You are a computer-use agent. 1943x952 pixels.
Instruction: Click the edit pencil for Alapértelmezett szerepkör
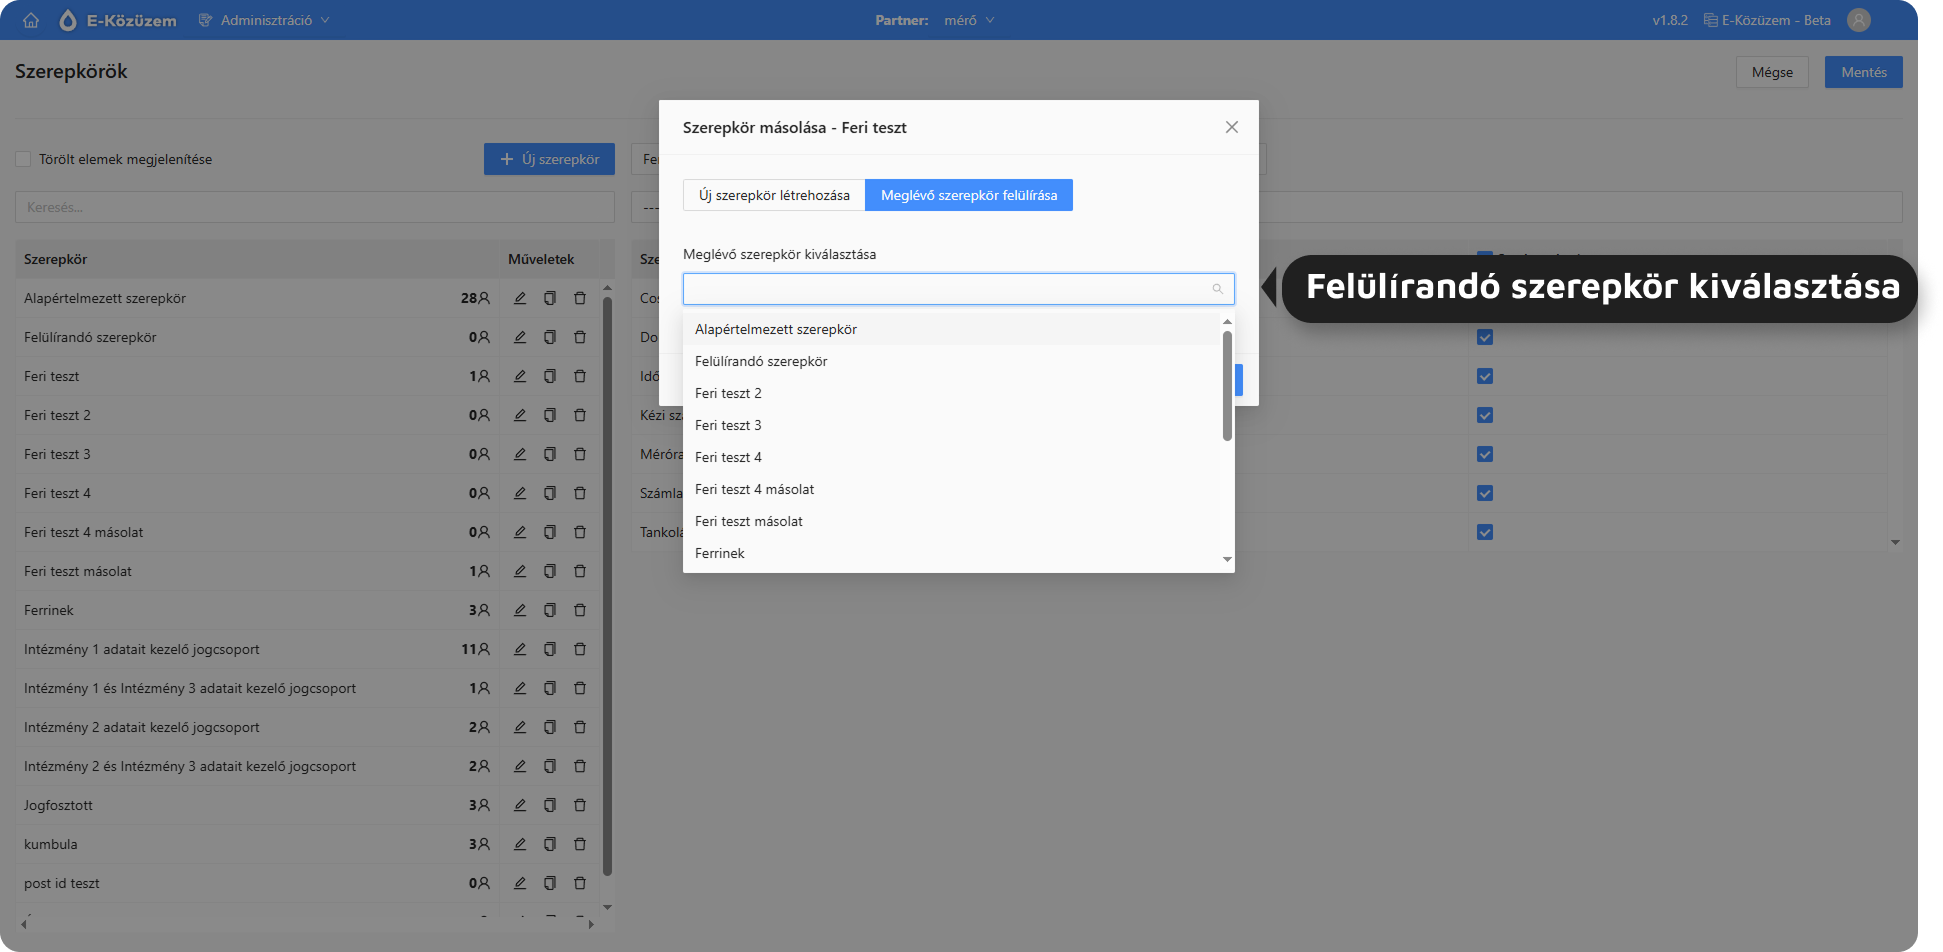coord(520,298)
